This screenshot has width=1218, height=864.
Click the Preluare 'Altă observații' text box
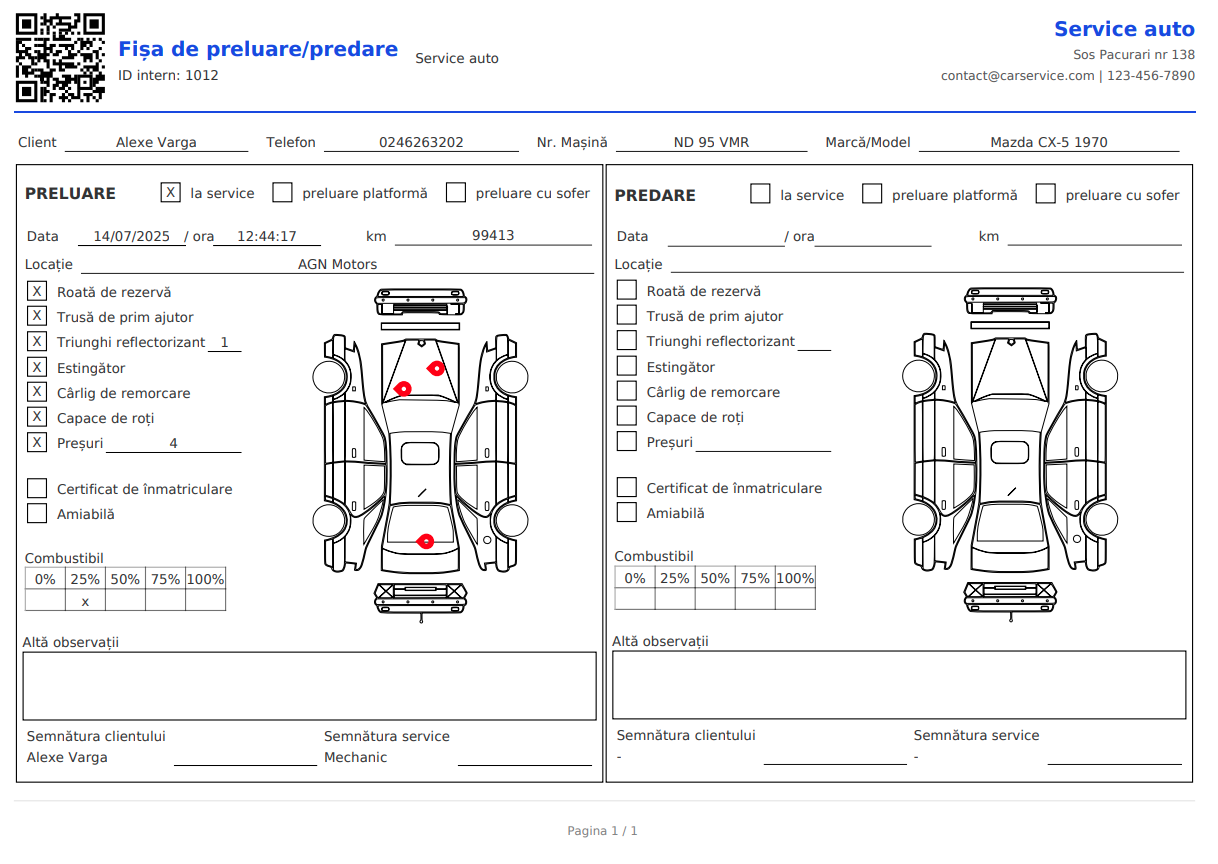pos(309,686)
